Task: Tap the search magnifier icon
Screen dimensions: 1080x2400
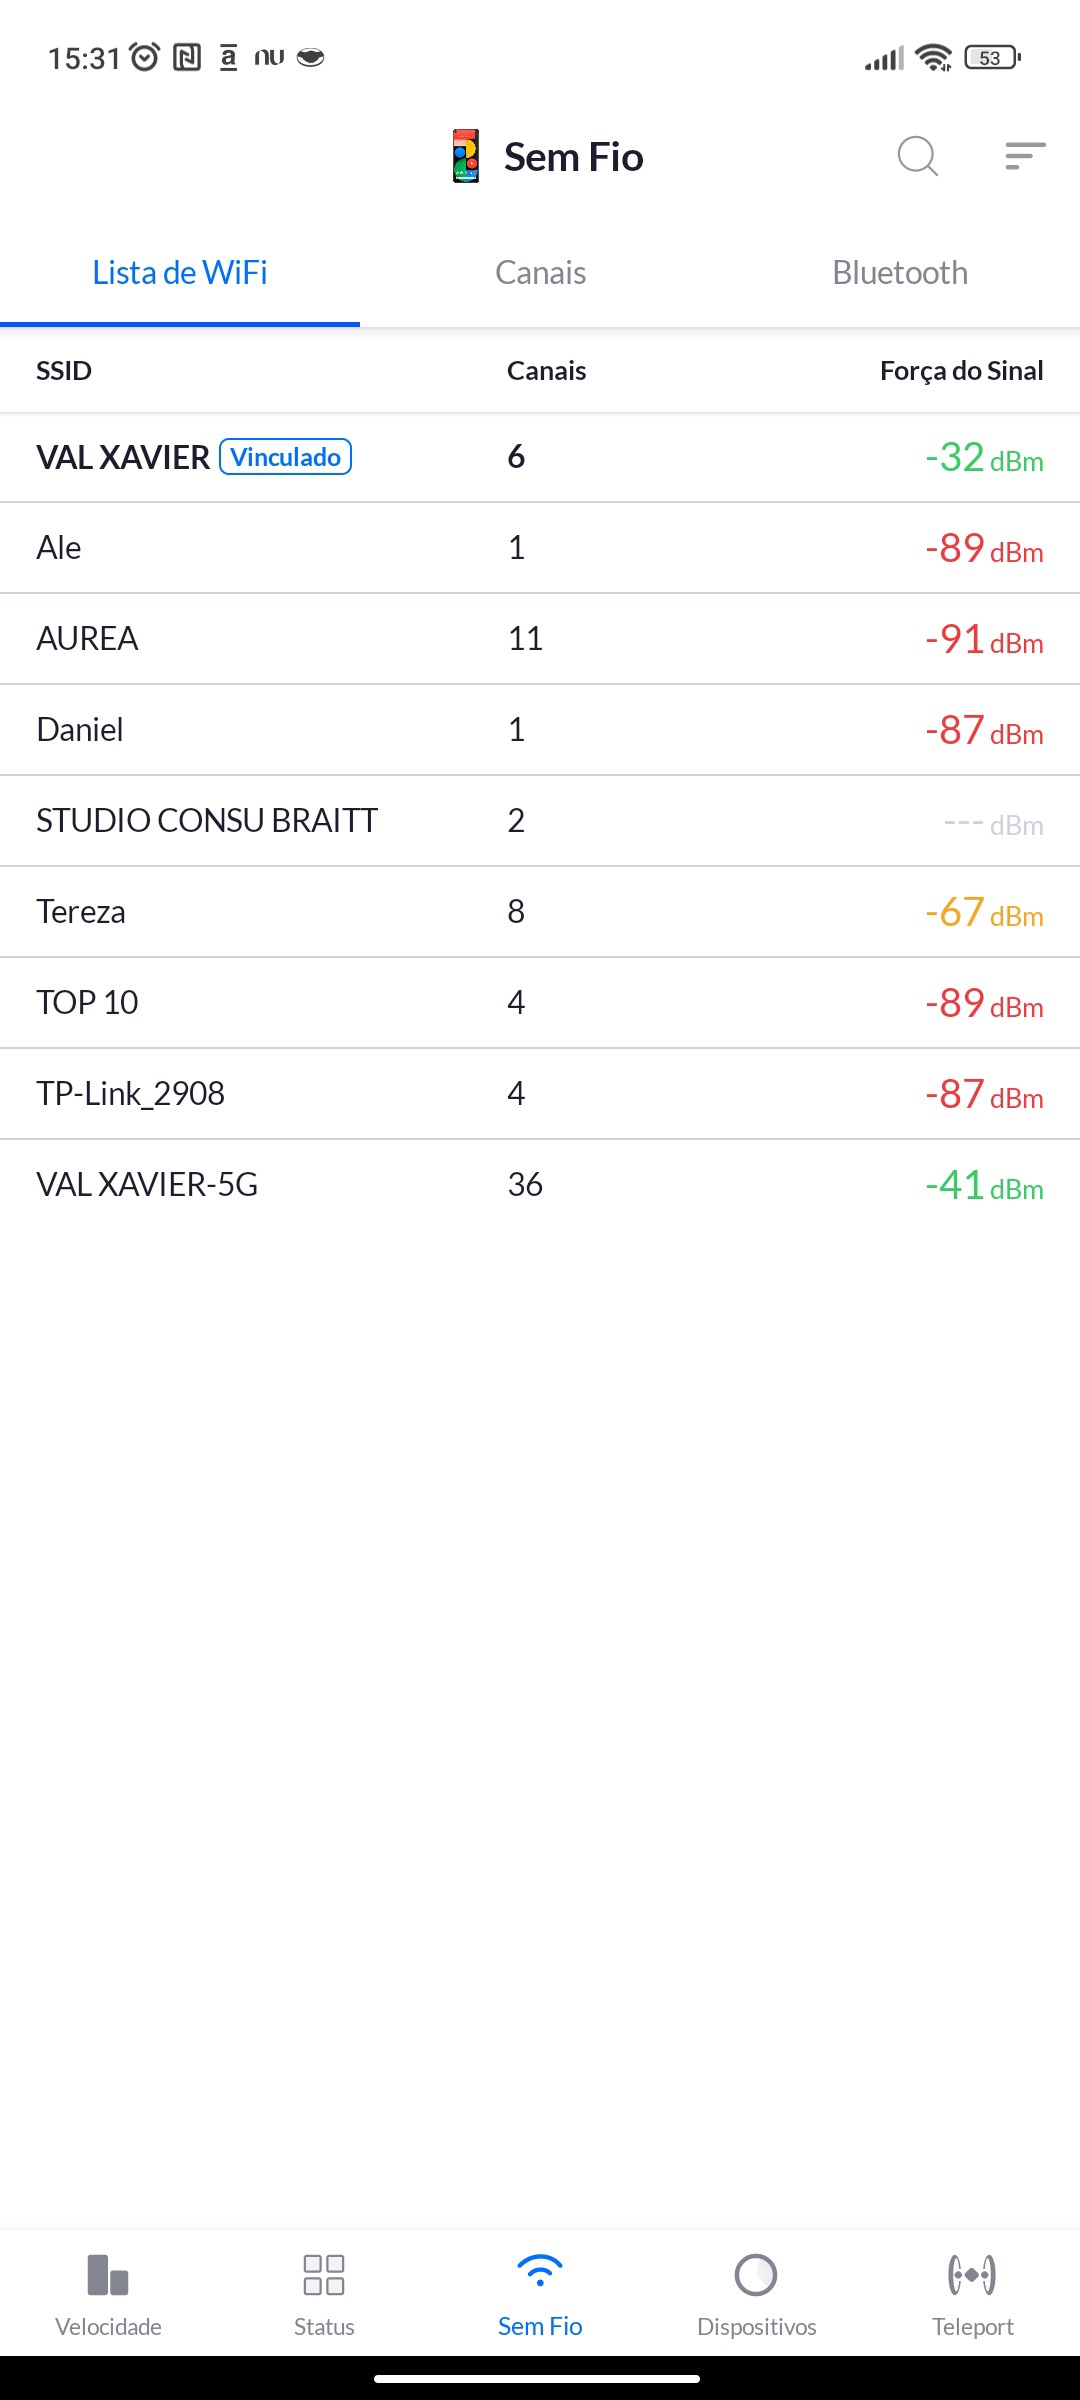Action: [x=917, y=156]
